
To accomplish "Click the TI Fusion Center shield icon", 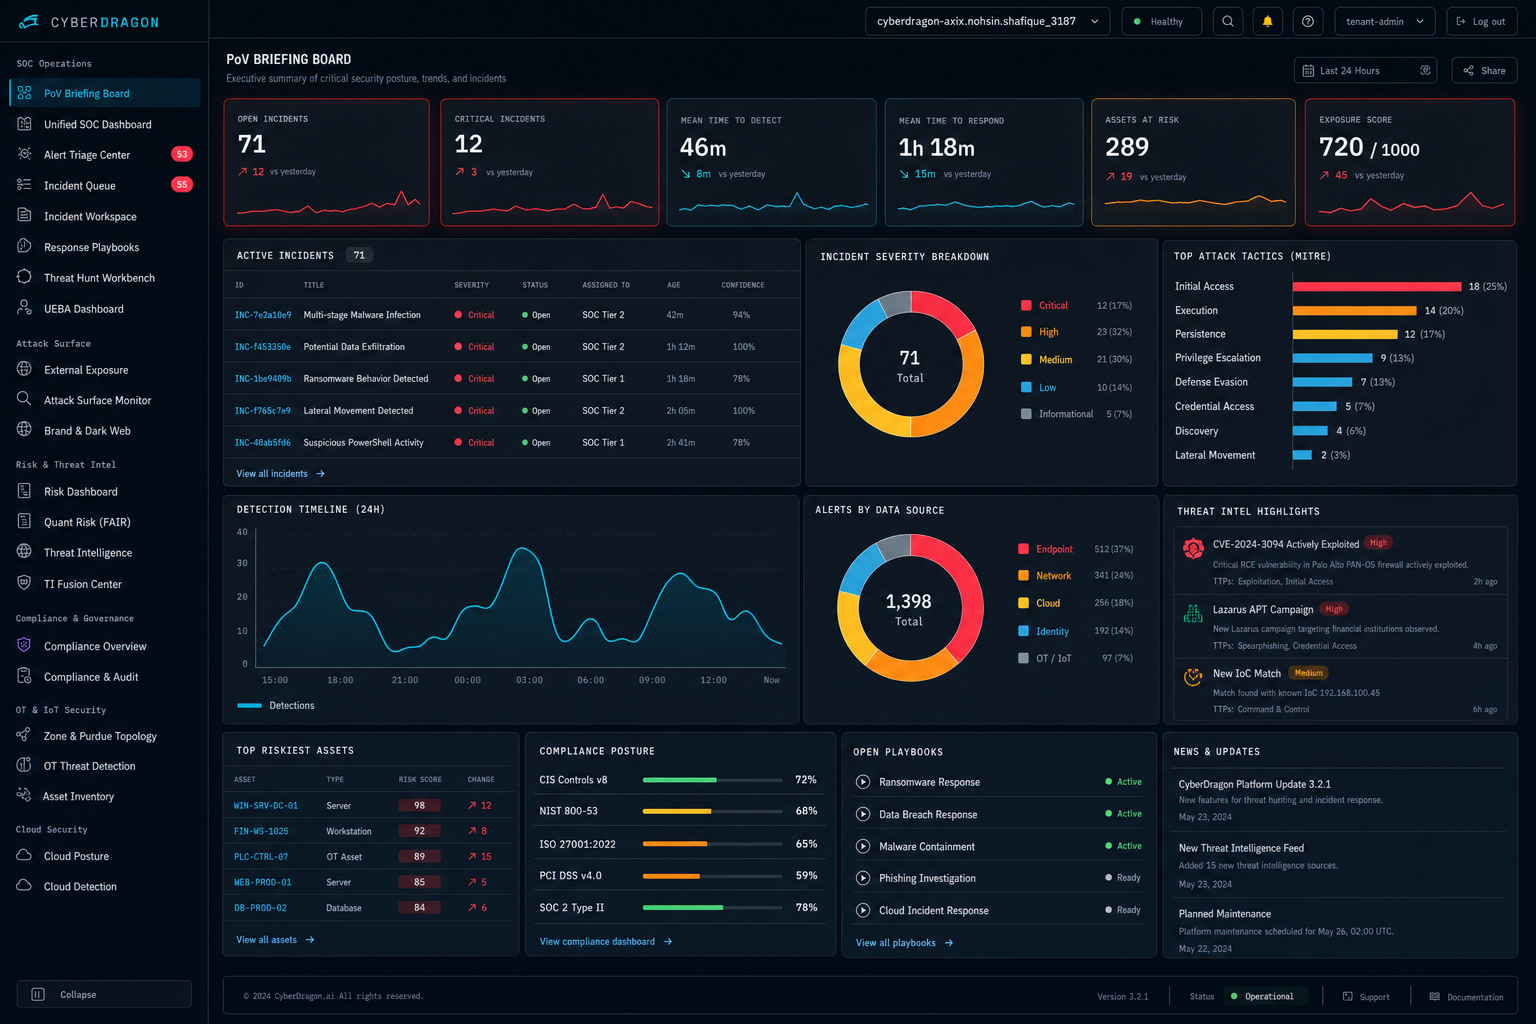I will click(x=25, y=583).
